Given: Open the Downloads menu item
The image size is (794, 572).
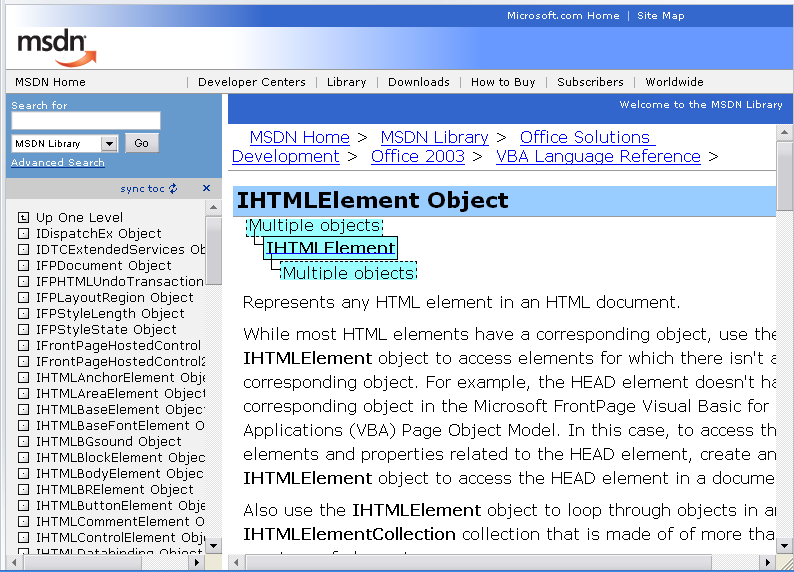Looking at the screenshot, I should 418,82.
